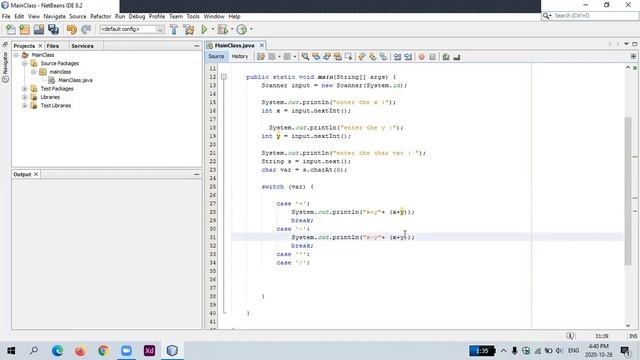Toggle Rectangular Selection in the editor toolbar
This screenshot has width=640, height=360.
coord(348,57)
